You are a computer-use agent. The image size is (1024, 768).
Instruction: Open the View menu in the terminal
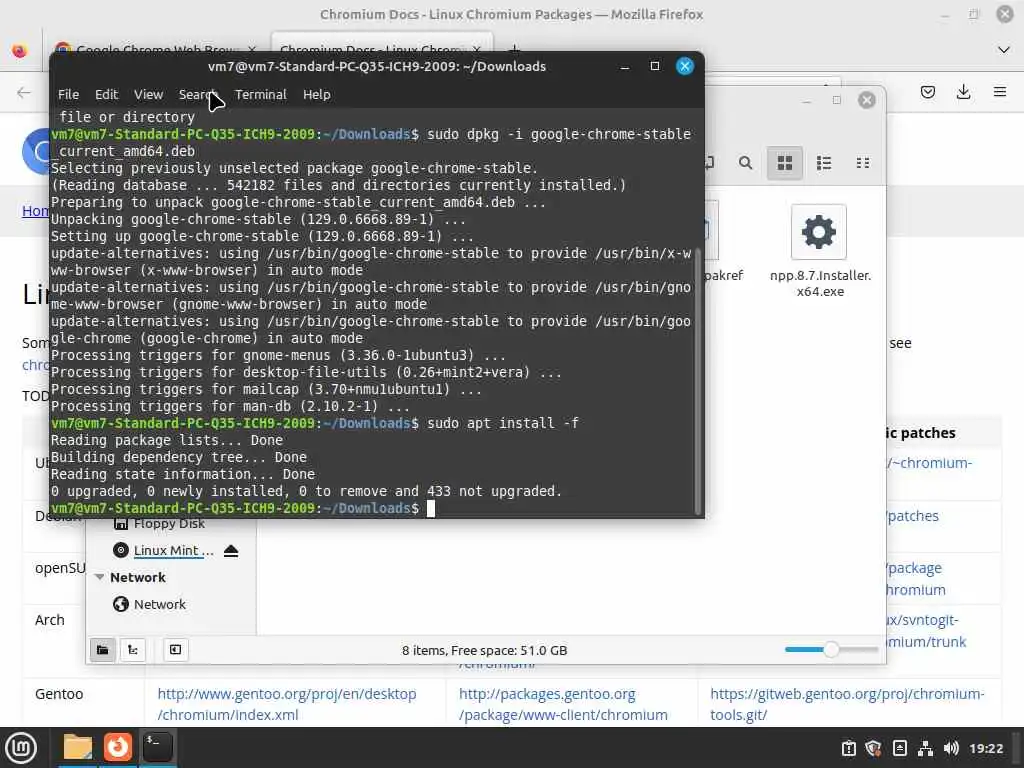point(148,95)
